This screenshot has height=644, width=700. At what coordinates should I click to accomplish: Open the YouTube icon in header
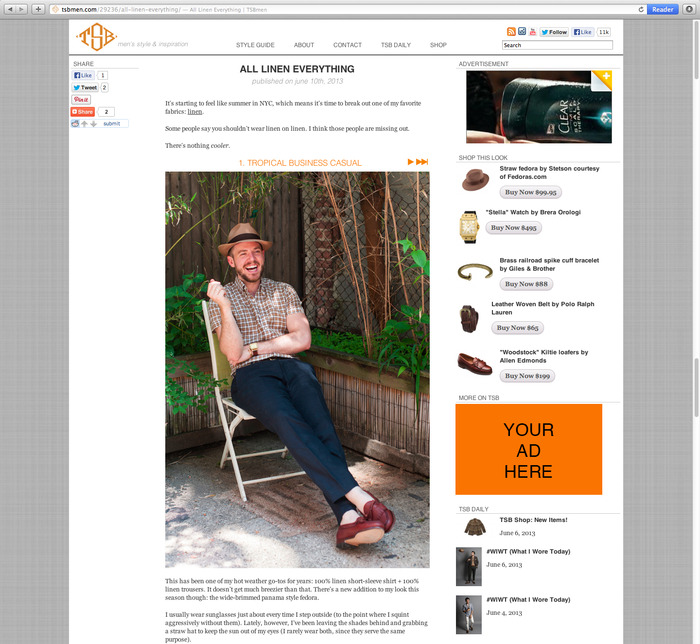pos(533,32)
